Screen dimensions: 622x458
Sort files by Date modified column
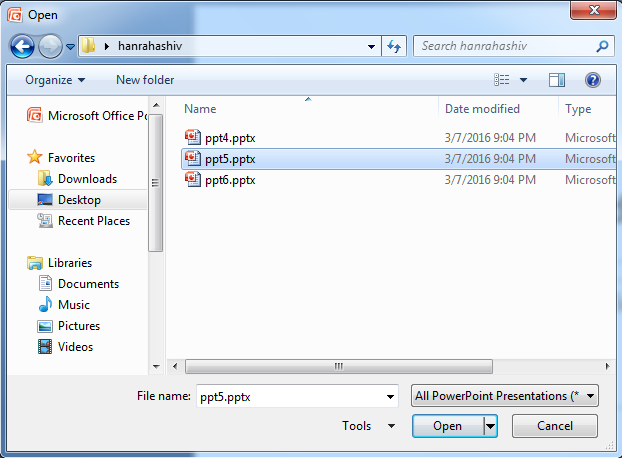pyautogui.click(x=482, y=109)
